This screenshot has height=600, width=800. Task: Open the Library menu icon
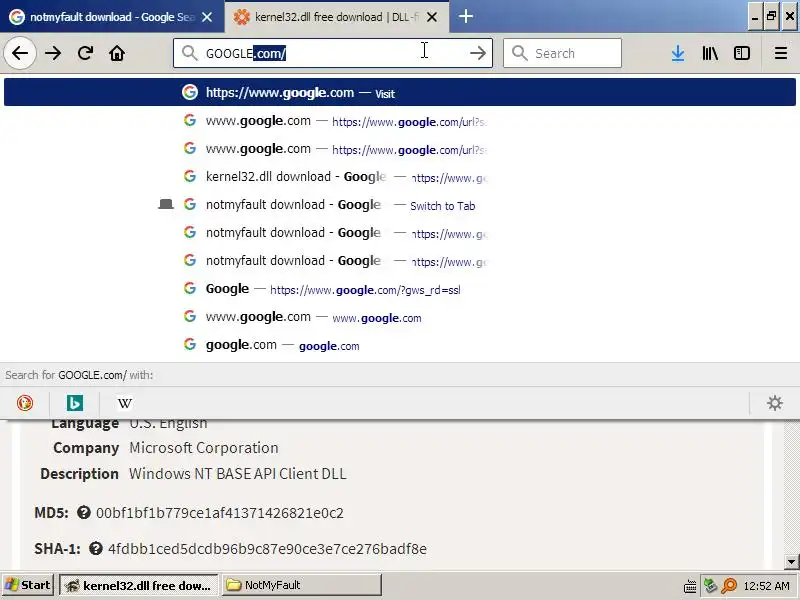(710, 53)
